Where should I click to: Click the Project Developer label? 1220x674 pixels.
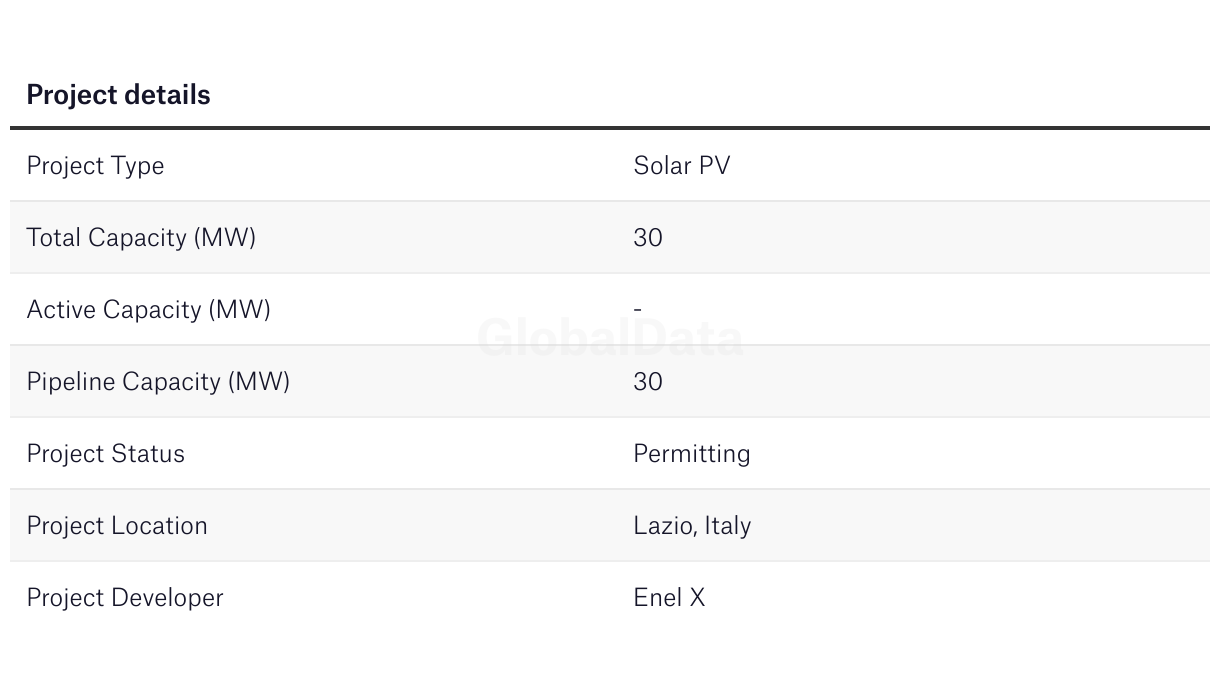125,597
